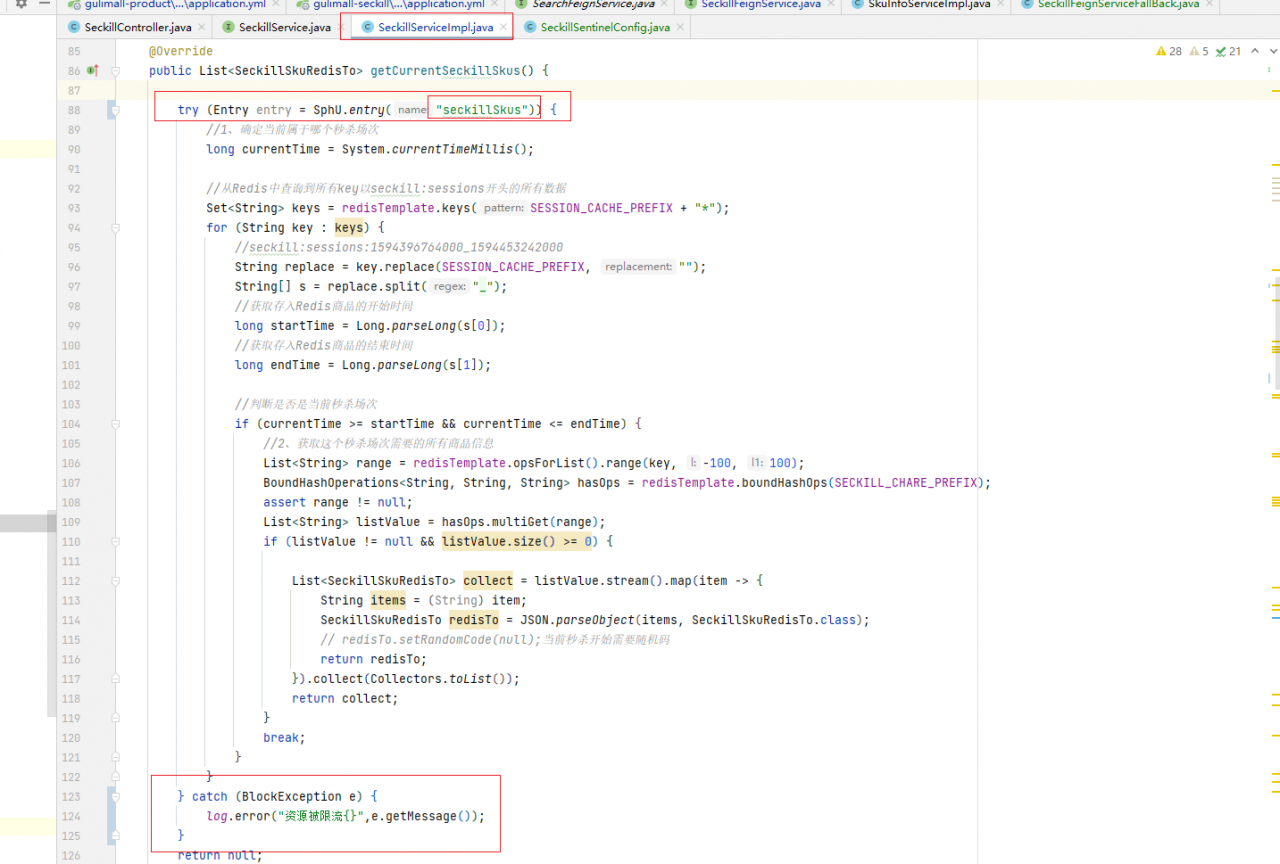Click SECKILL_CHARE_PREFIX constant on line 107

click(906, 482)
